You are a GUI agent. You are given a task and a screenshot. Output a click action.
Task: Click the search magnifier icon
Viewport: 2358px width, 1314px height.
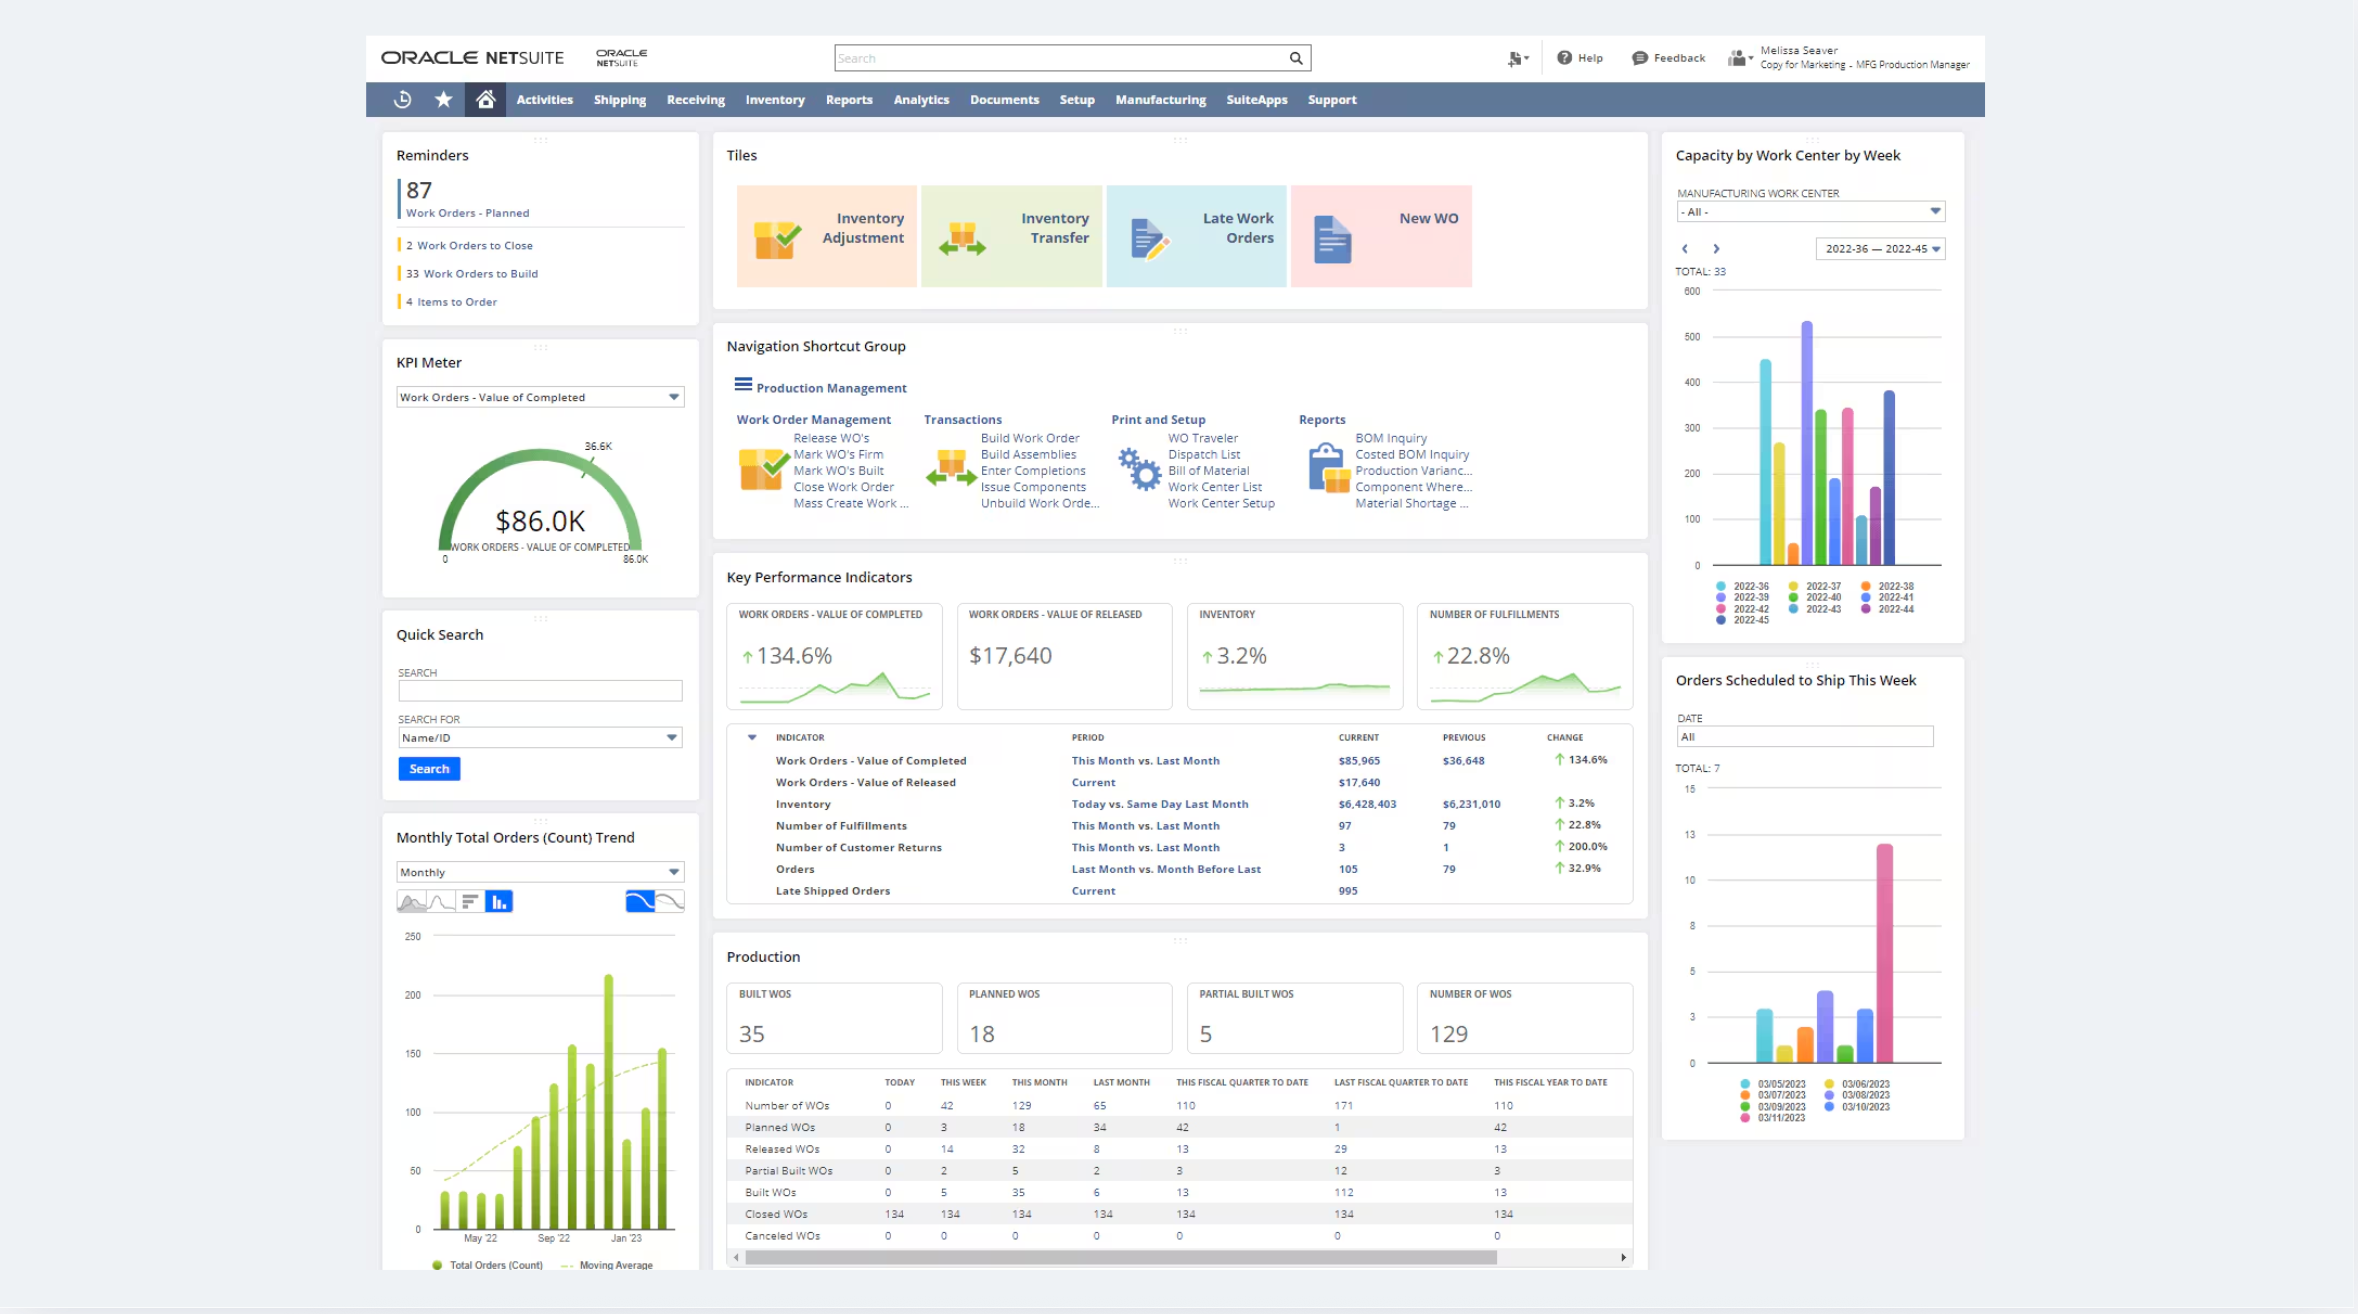click(x=1296, y=58)
